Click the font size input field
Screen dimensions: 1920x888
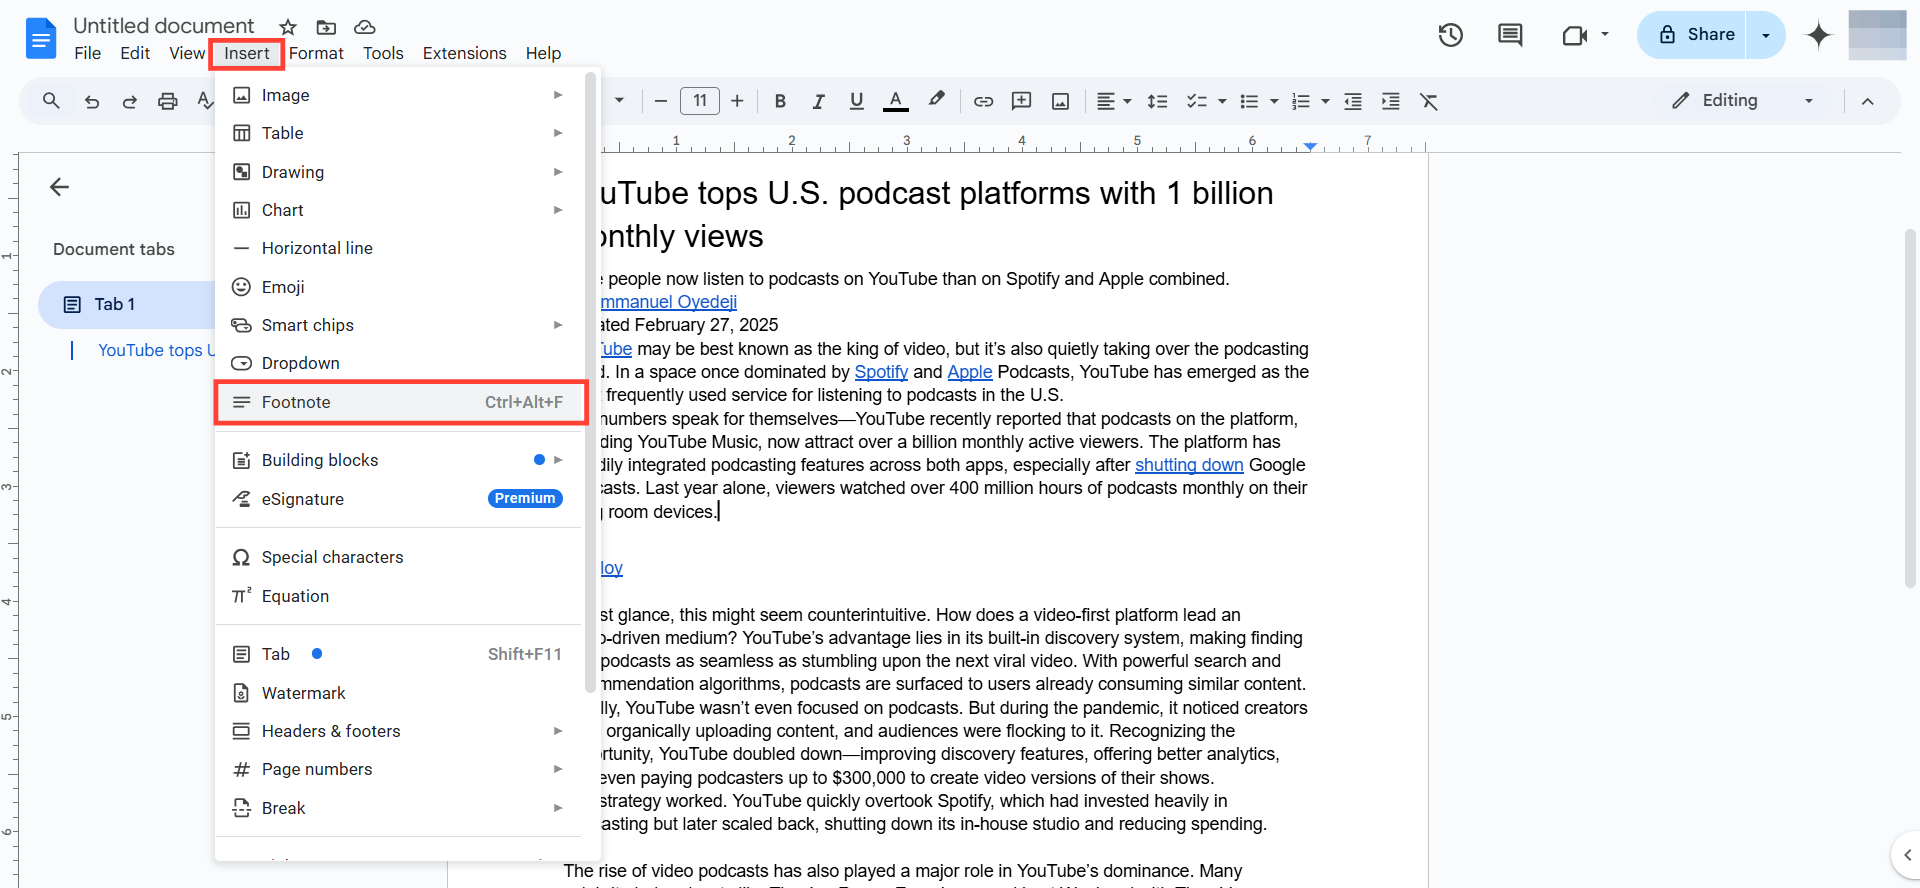point(700,101)
